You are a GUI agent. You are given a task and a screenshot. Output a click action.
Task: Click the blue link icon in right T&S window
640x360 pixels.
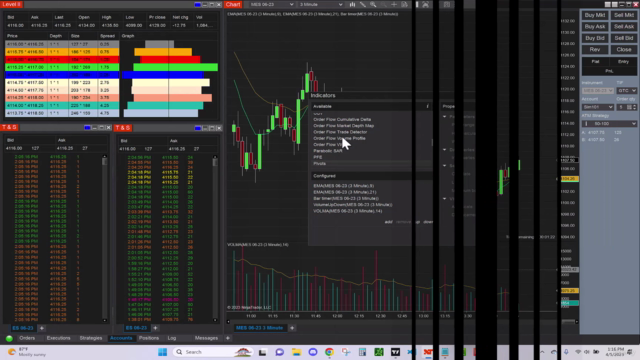click(x=198, y=128)
